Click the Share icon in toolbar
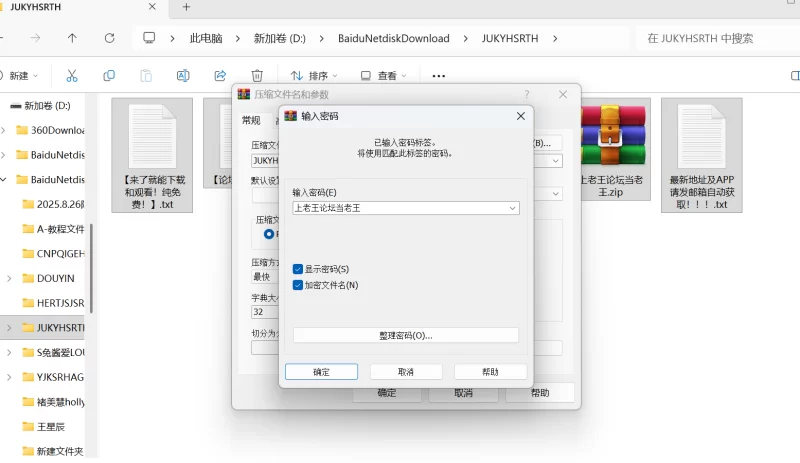Image resolution: width=800 pixels, height=463 pixels. coord(220,75)
